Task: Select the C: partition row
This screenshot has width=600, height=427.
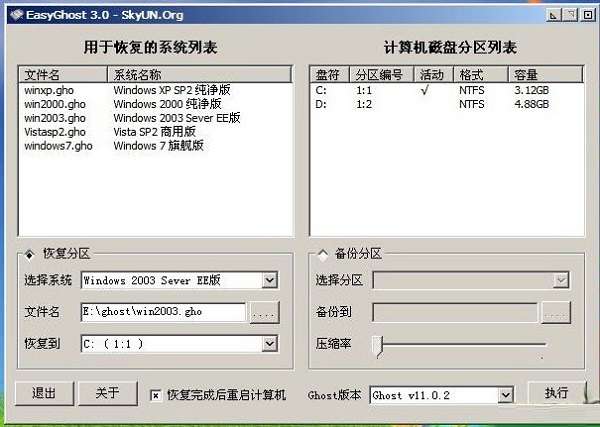Action: pos(447,90)
